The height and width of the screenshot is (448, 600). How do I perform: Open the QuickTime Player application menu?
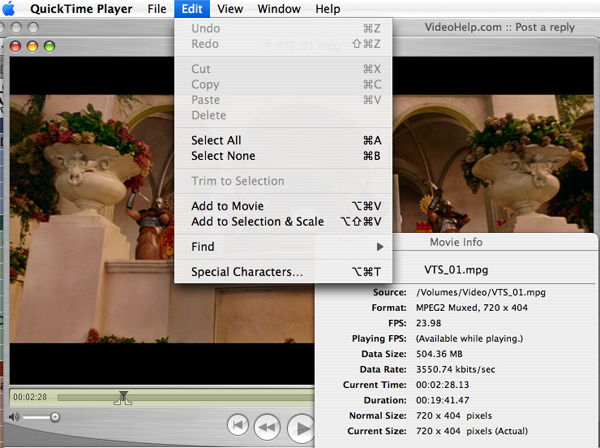pyautogui.click(x=81, y=9)
